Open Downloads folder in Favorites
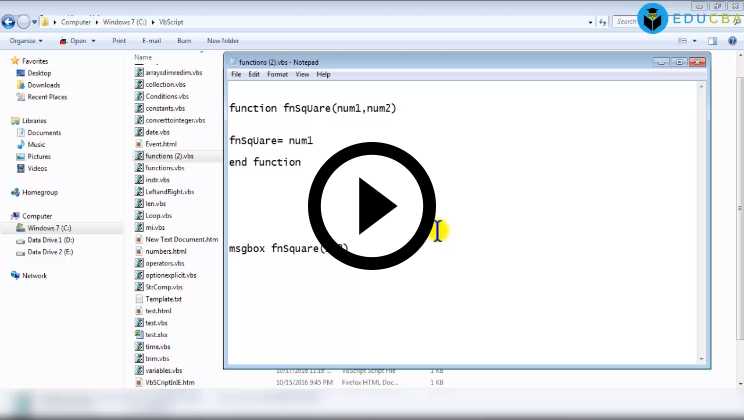The image size is (744, 420). tap(43, 85)
